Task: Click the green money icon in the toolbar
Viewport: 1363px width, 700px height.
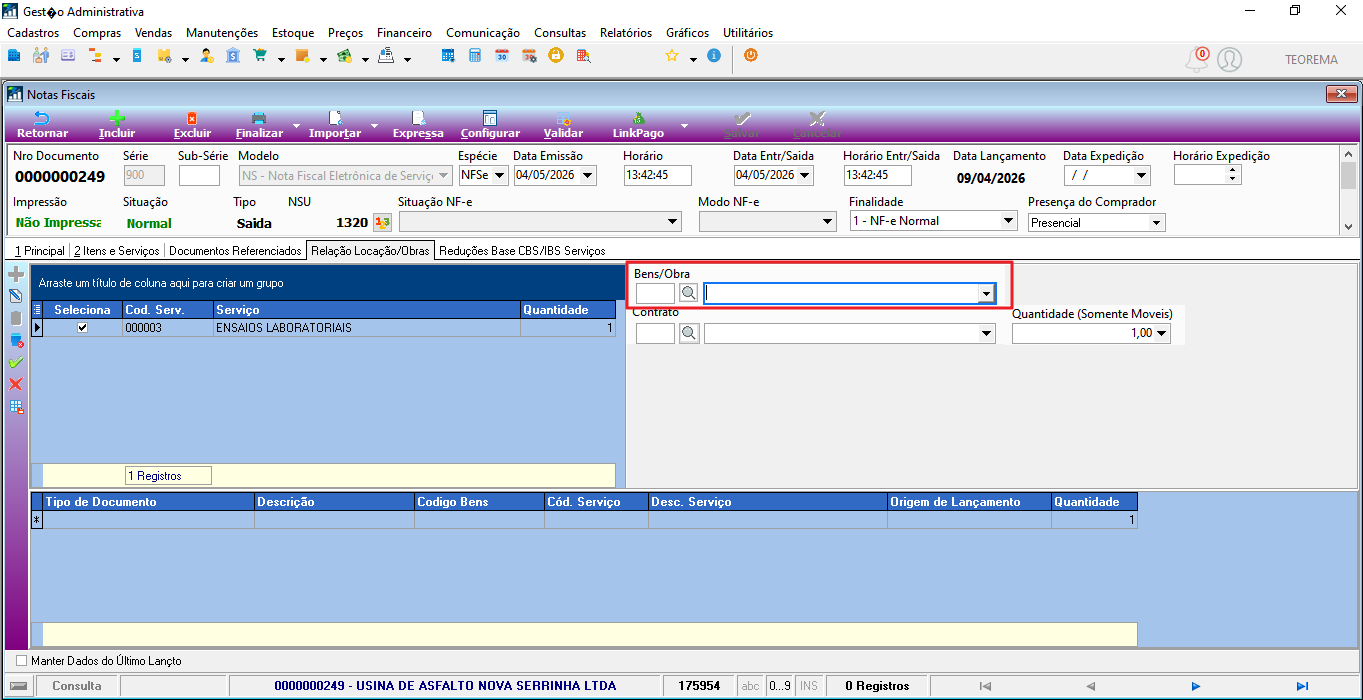Action: 344,56
